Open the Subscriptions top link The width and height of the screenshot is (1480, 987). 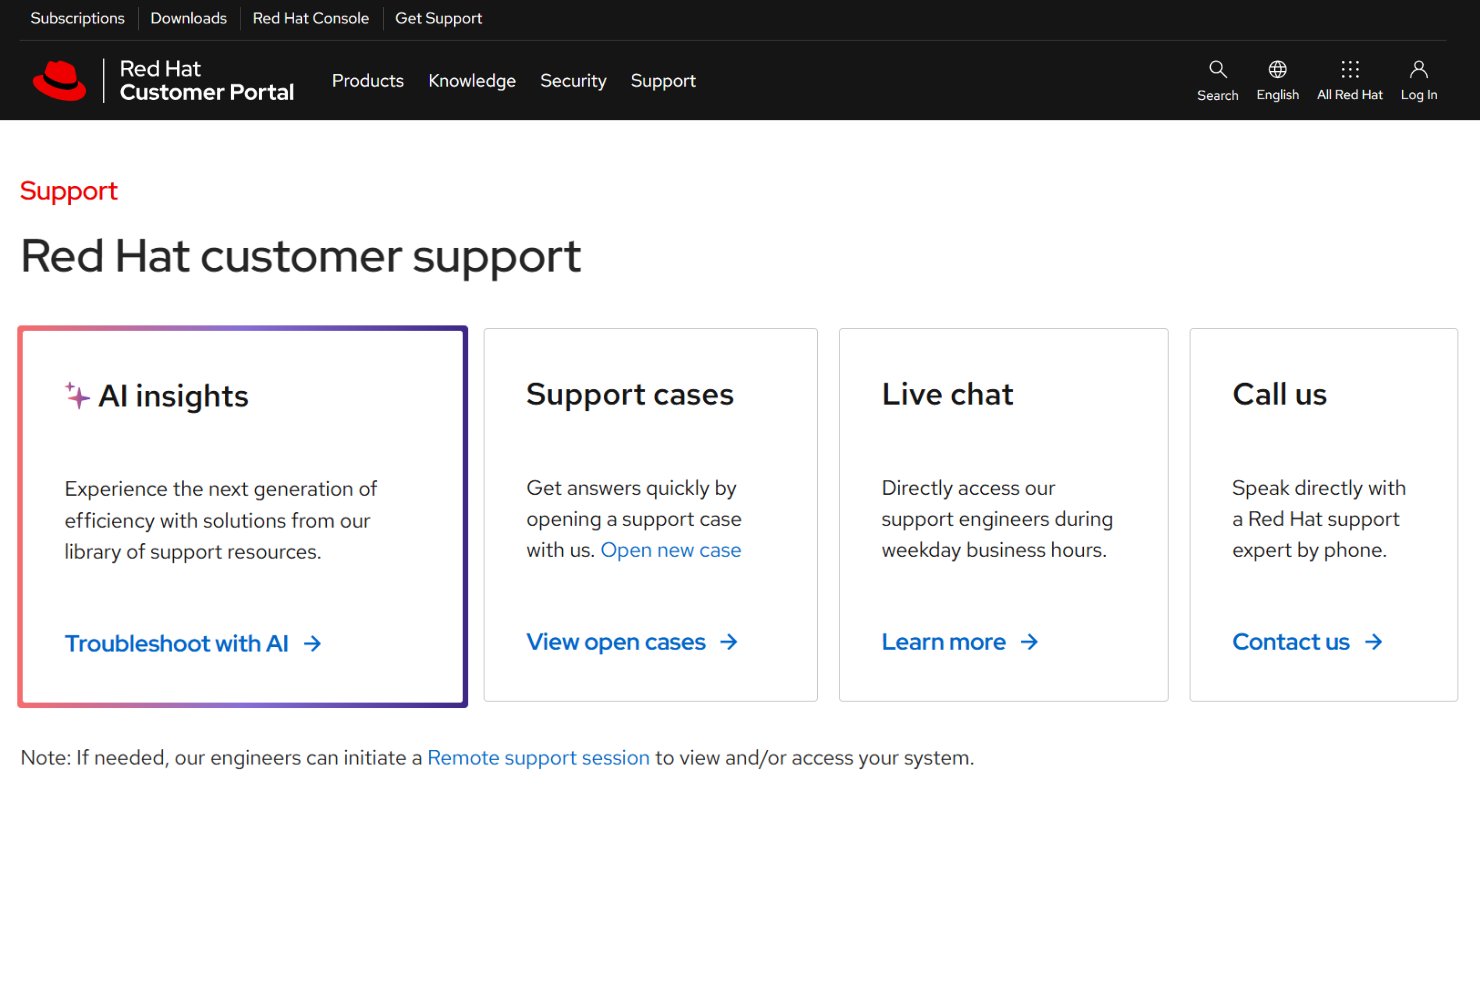(x=78, y=18)
